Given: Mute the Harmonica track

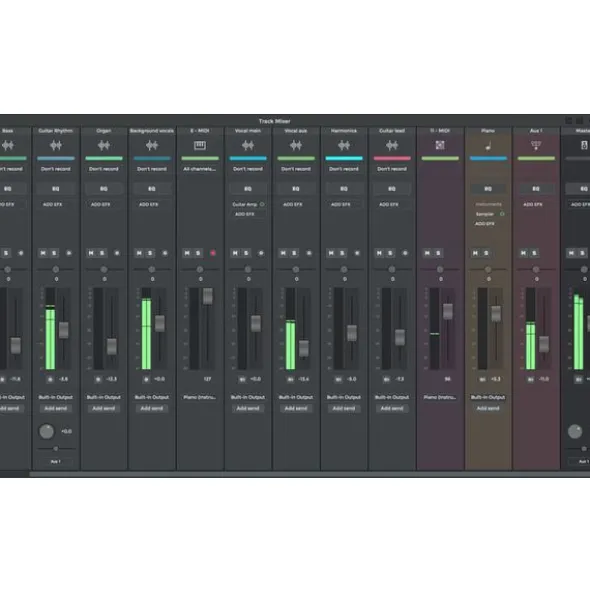Looking at the screenshot, I should pos(331,253).
